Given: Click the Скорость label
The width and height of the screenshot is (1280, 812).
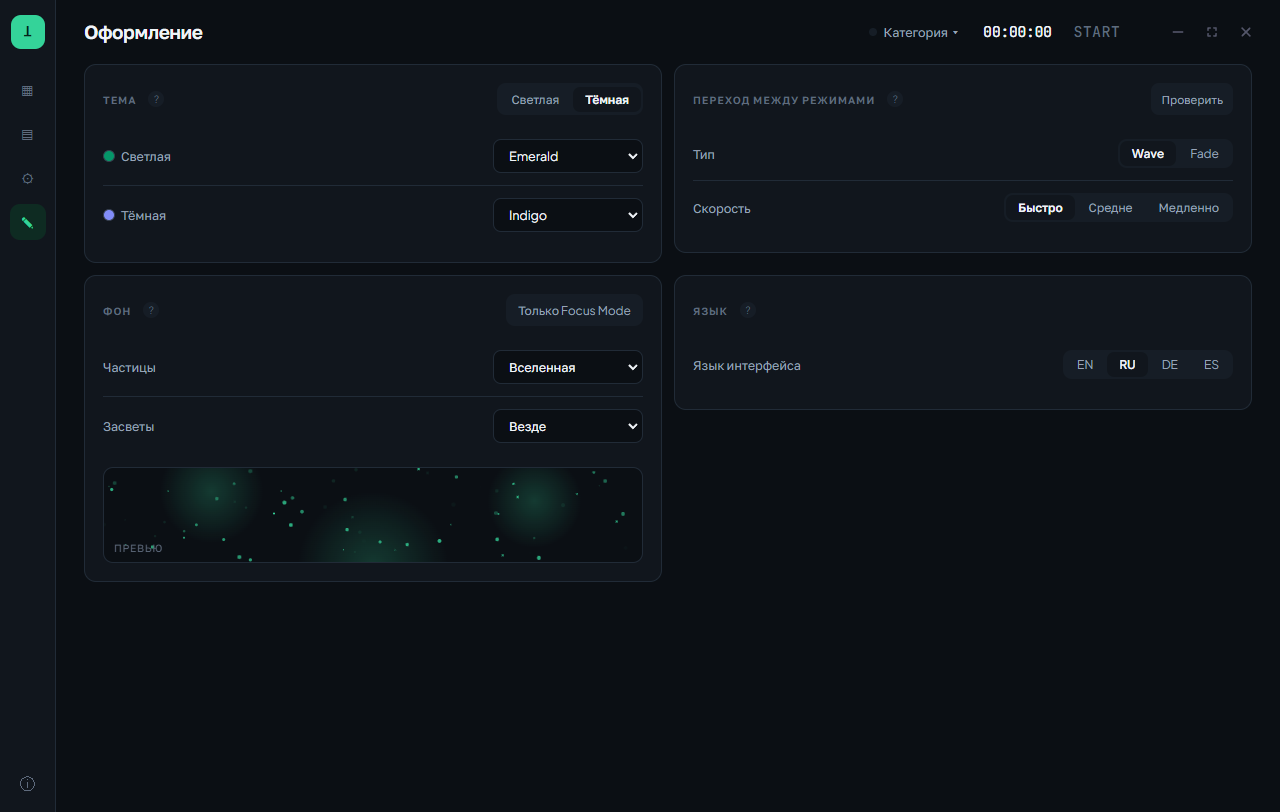Looking at the screenshot, I should point(722,209).
